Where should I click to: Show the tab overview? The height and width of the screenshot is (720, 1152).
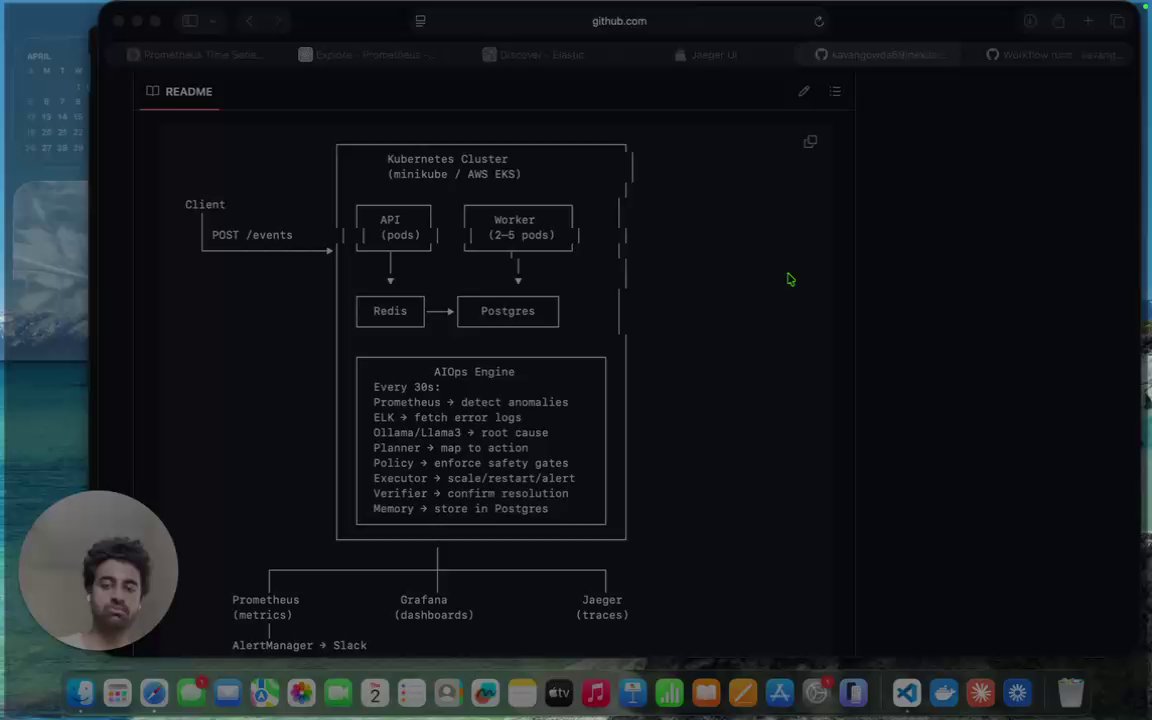coord(1117,21)
